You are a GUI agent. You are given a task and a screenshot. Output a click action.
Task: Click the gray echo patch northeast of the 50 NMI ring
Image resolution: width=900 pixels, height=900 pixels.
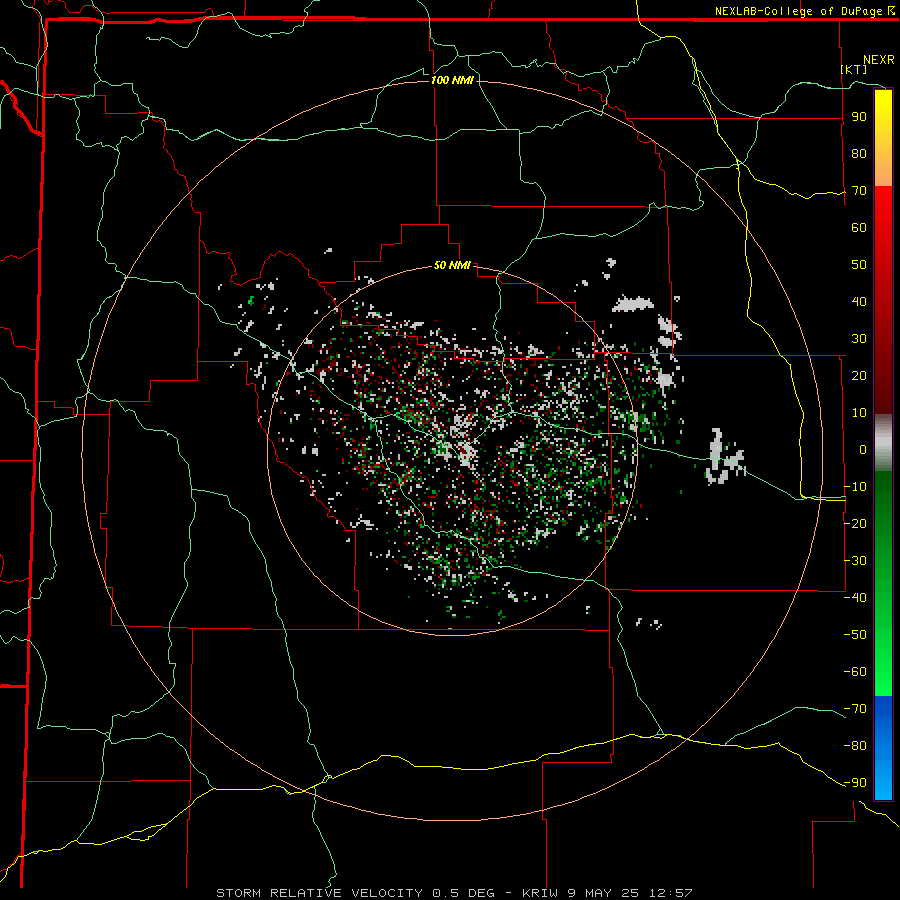tap(633, 304)
